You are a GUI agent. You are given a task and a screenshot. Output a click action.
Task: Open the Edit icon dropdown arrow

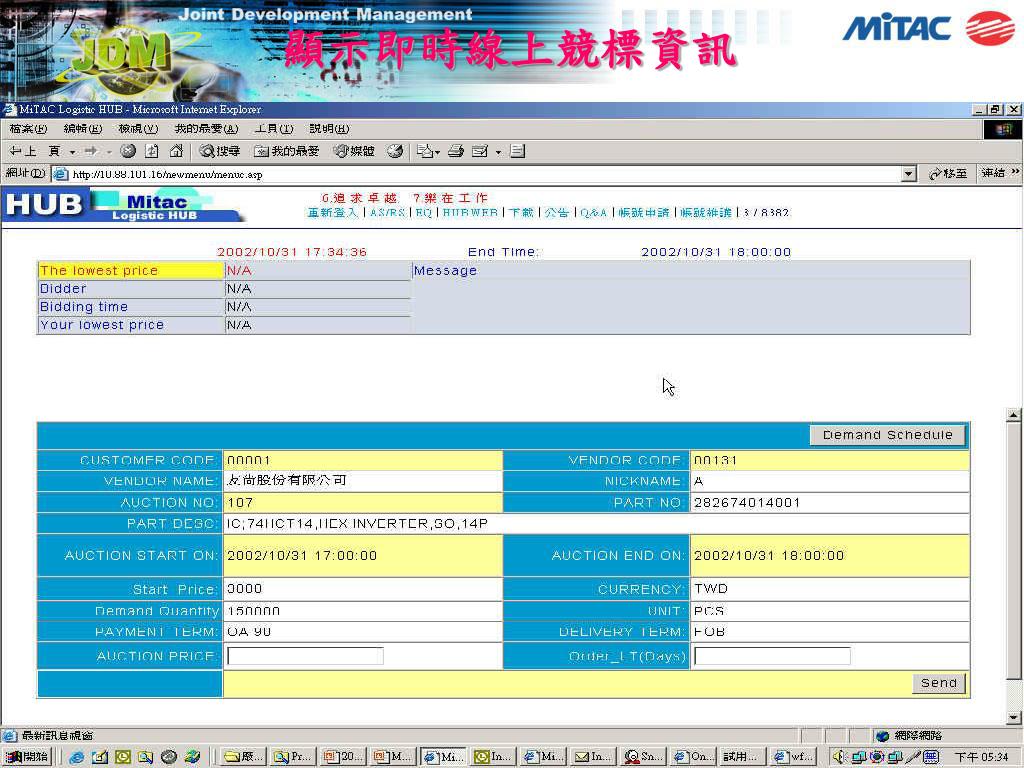click(498, 152)
